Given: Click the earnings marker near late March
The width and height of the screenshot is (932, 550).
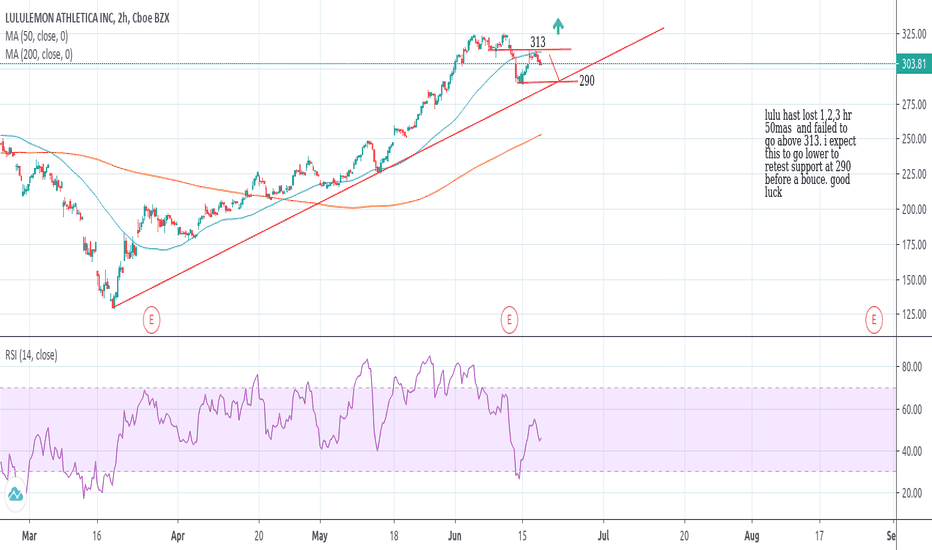Looking at the screenshot, I should pos(152,320).
